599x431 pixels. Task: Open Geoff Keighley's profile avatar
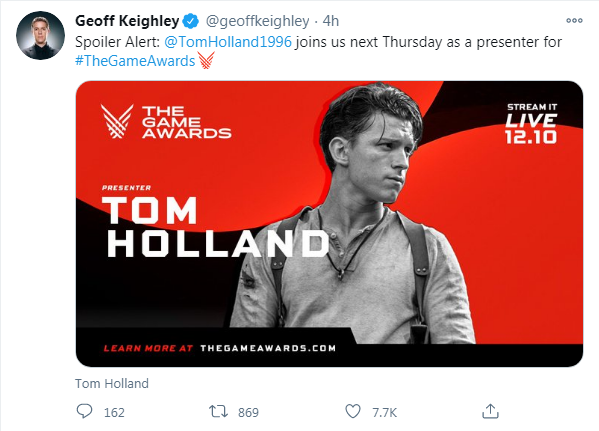(40, 35)
